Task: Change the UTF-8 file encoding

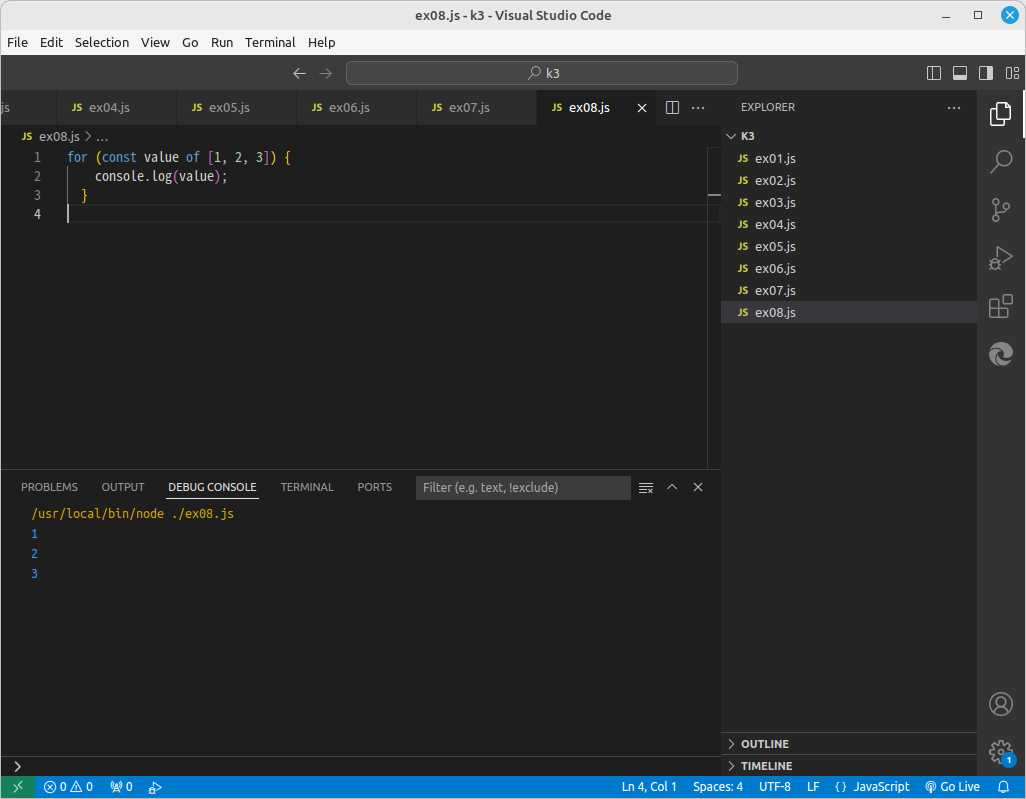Action: pyautogui.click(x=775, y=787)
